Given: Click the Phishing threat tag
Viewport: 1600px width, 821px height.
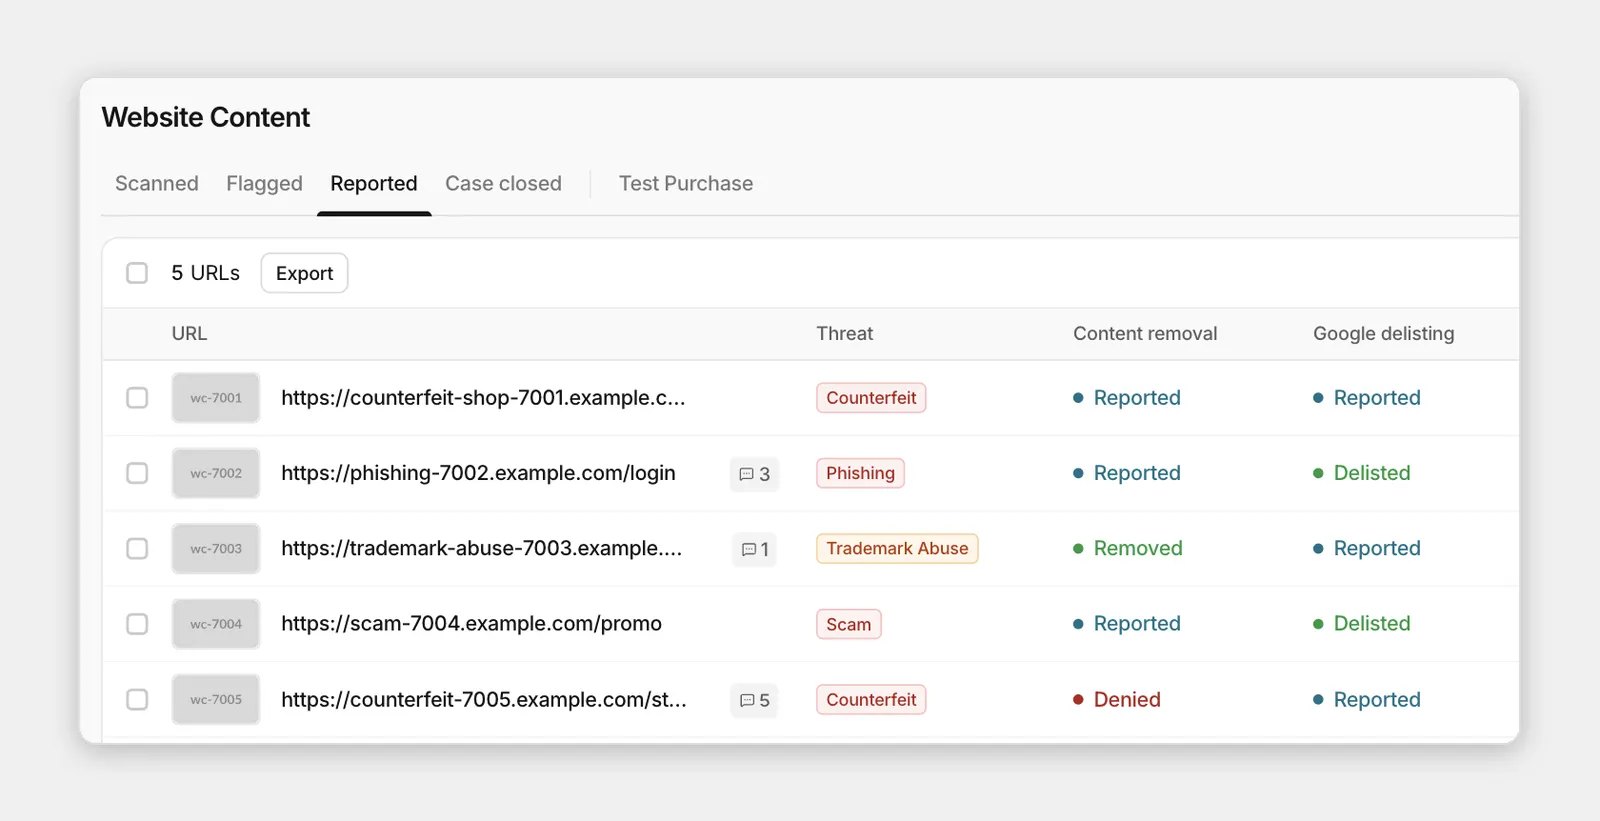Looking at the screenshot, I should click(x=860, y=473).
